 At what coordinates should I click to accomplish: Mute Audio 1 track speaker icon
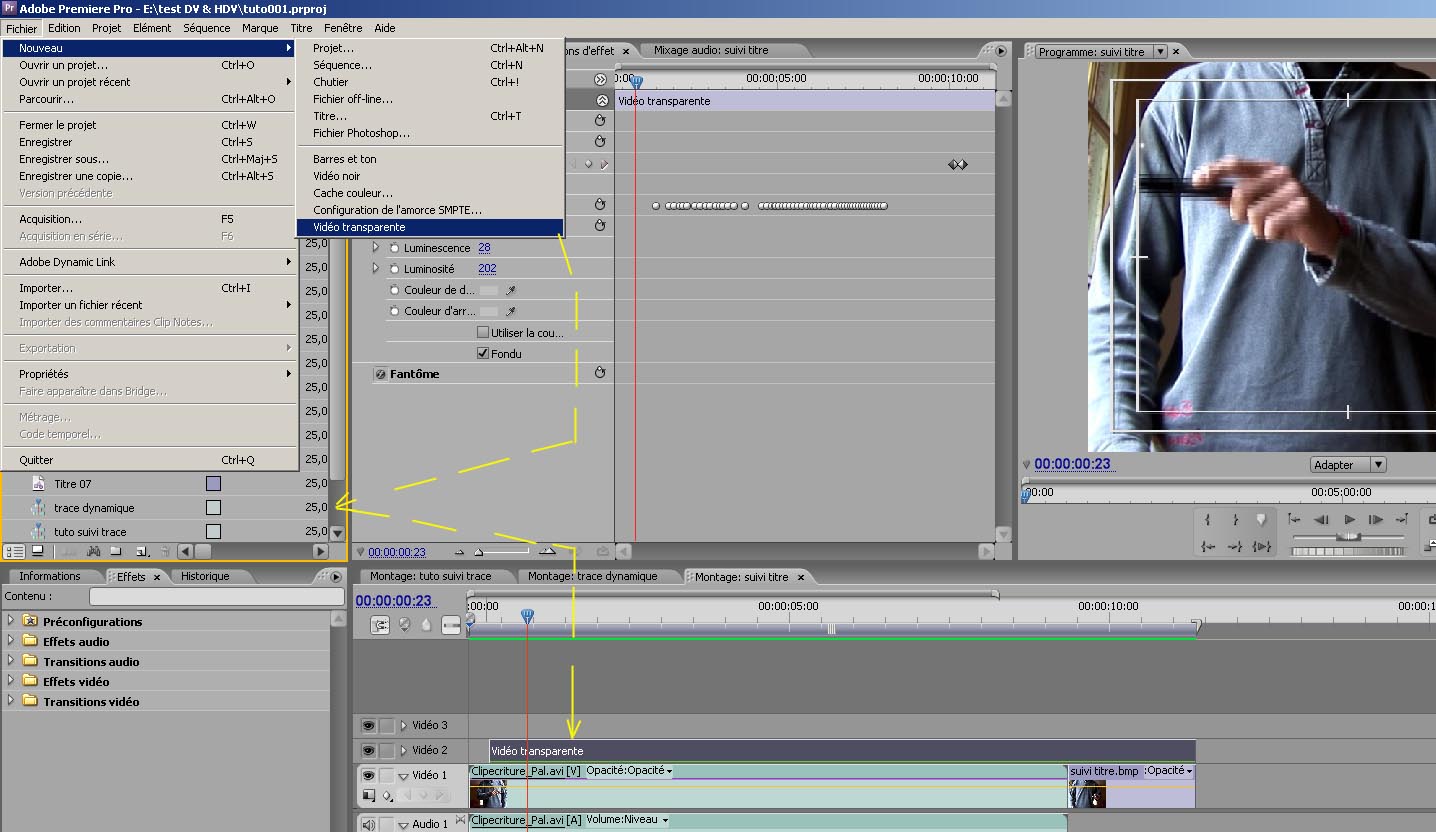pos(368,824)
